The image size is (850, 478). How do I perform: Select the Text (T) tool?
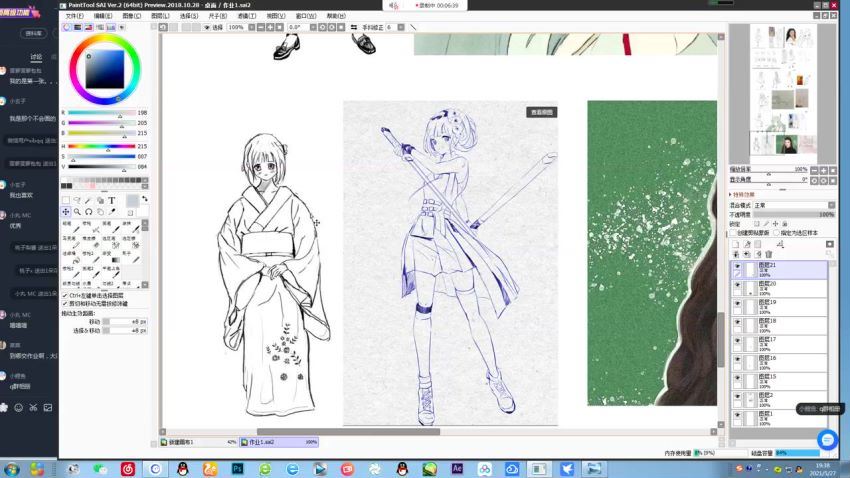point(112,200)
